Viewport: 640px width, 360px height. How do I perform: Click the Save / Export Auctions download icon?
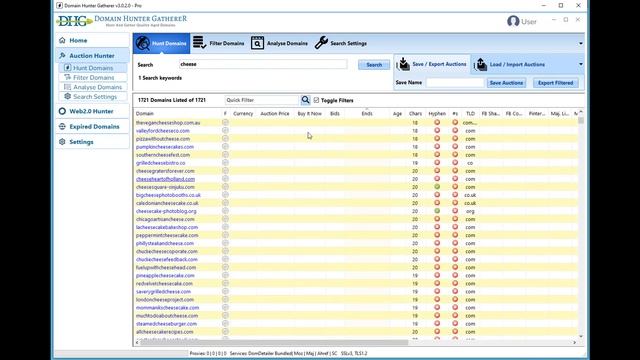click(x=403, y=64)
